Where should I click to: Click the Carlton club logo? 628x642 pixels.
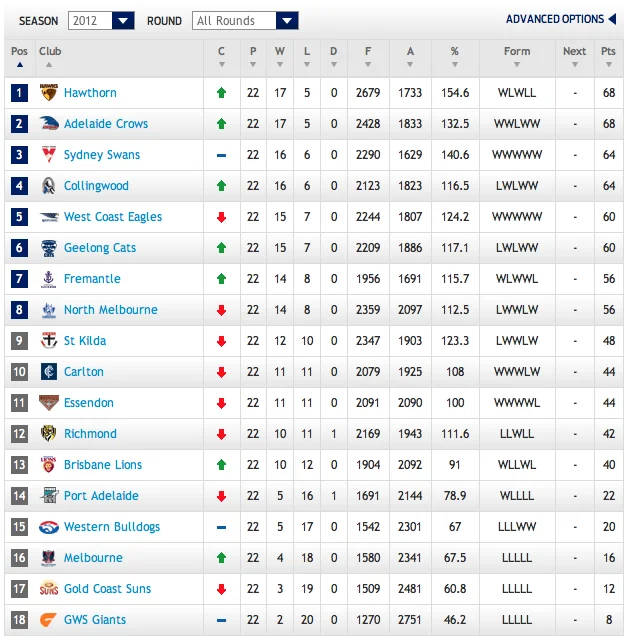(49, 372)
